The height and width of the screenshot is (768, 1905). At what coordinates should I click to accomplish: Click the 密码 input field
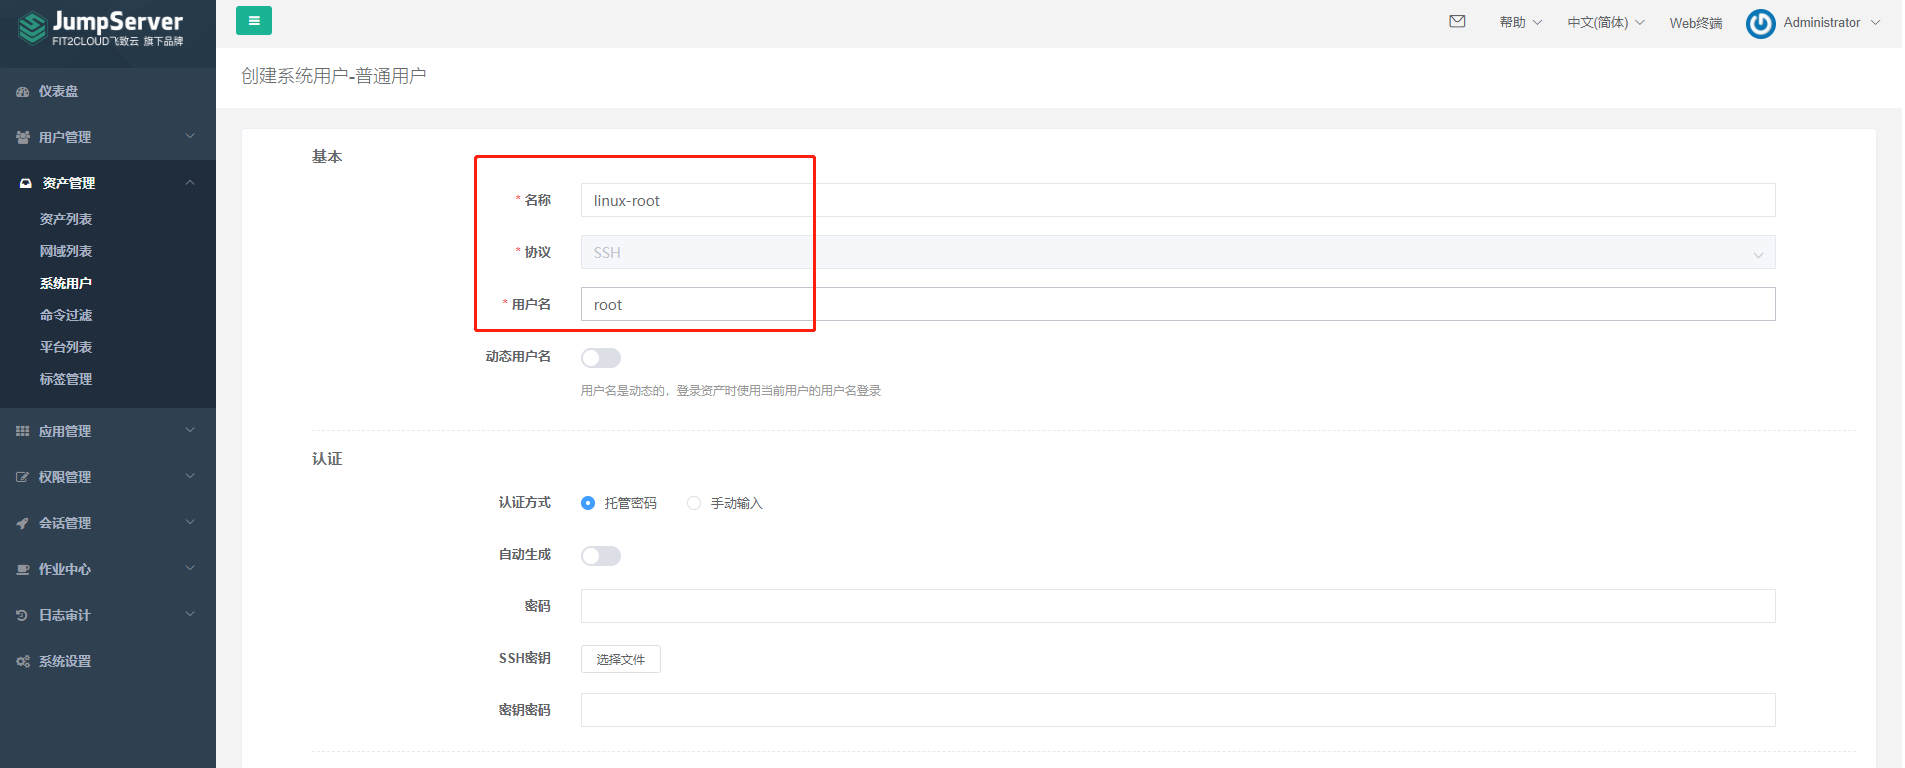pyautogui.click(x=1178, y=606)
